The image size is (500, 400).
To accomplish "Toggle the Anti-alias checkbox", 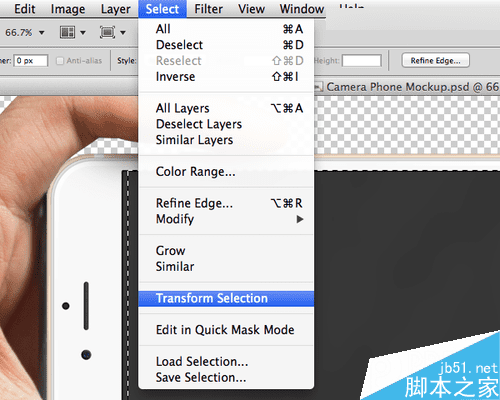I will pyautogui.click(x=60, y=61).
